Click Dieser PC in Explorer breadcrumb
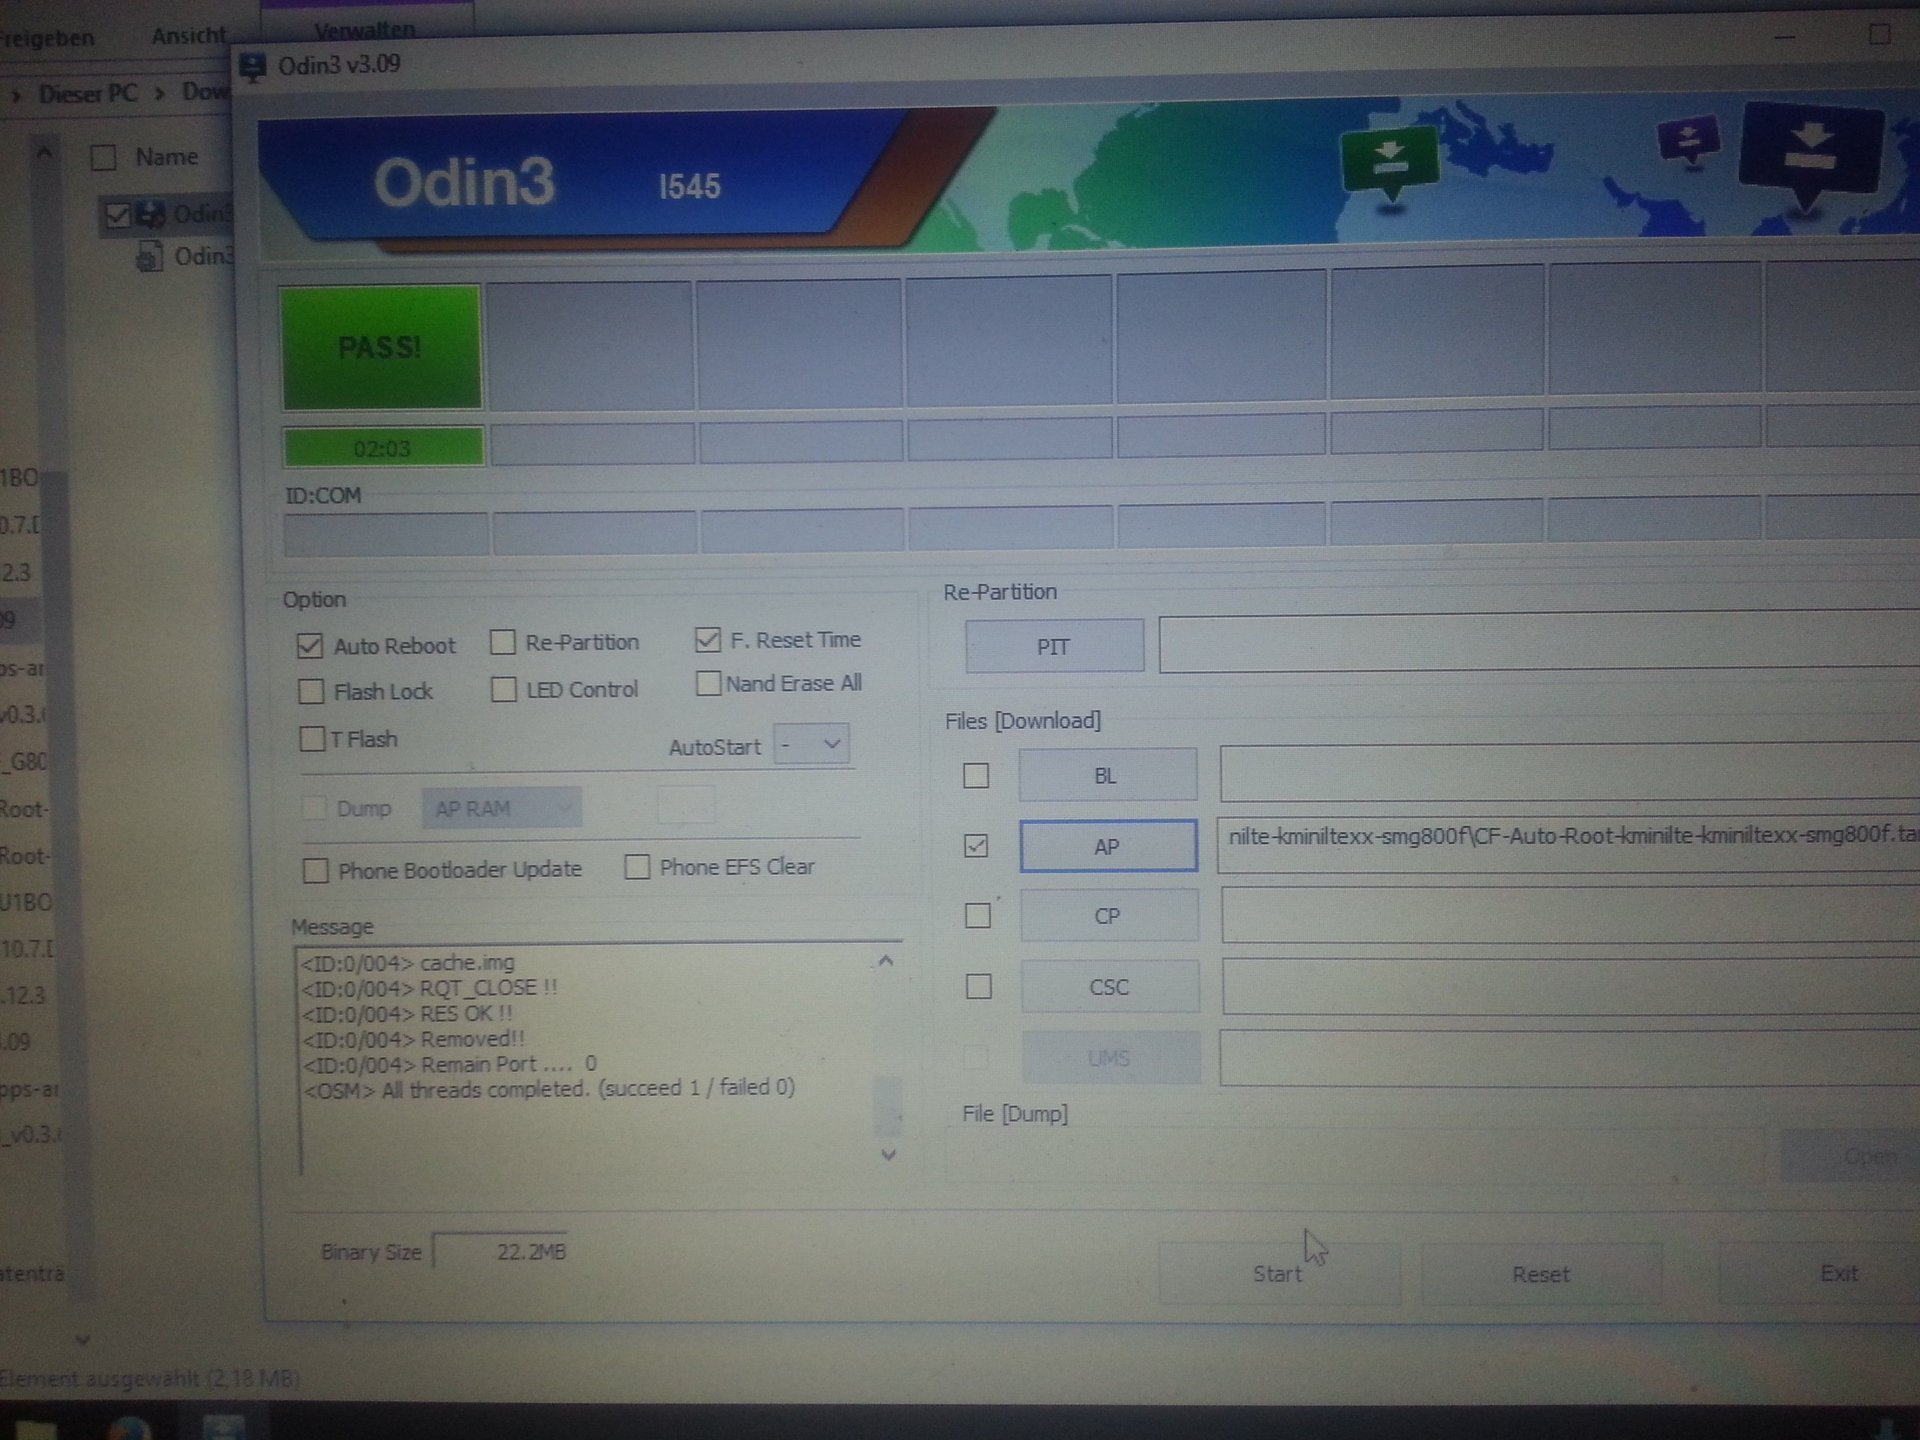 pyautogui.click(x=88, y=94)
